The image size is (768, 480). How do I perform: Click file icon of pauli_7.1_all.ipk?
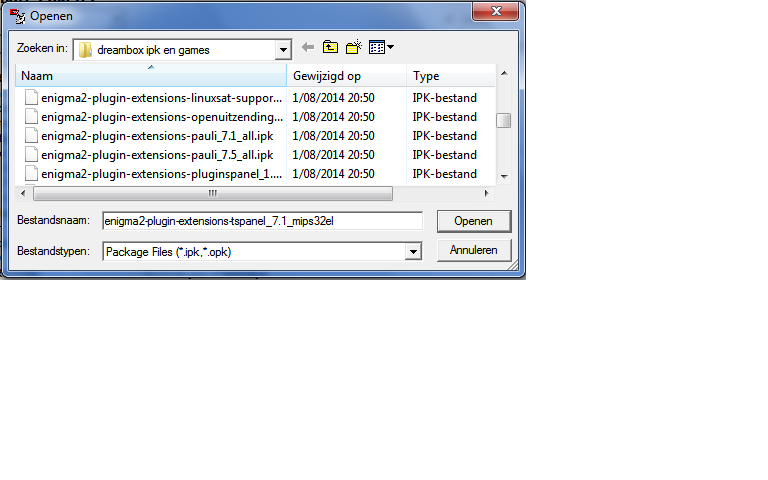point(31,136)
